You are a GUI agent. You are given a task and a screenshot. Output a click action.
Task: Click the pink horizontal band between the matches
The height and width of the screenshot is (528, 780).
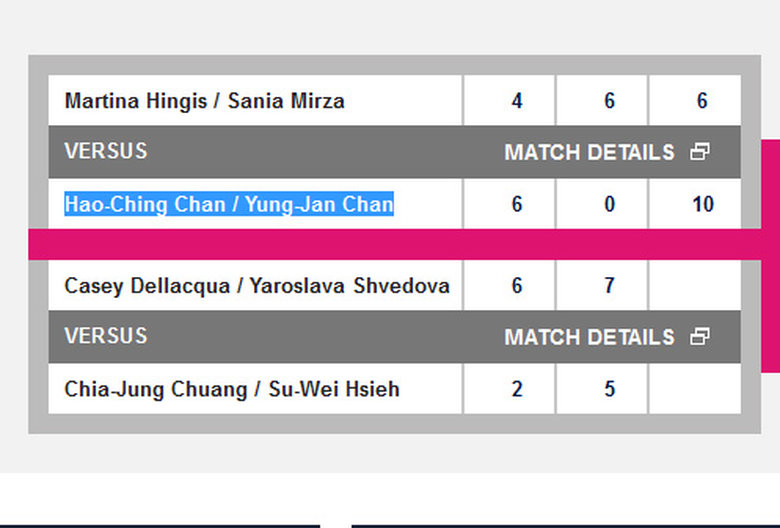[x=400, y=244]
